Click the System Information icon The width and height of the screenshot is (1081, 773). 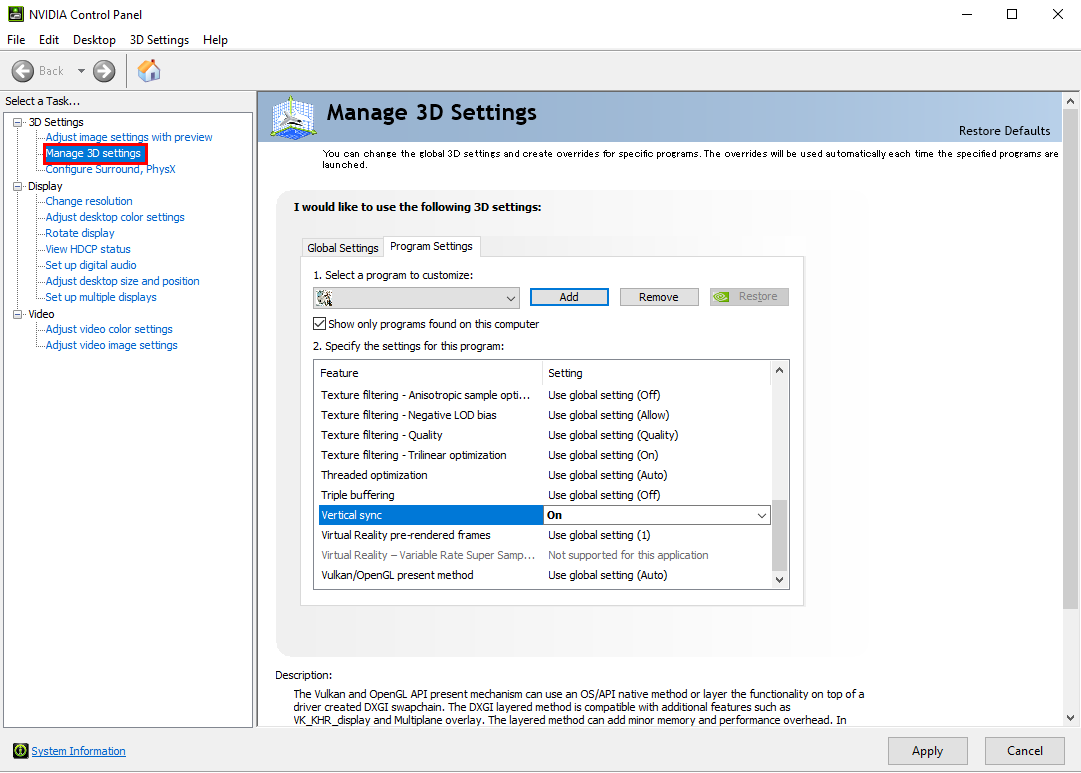pyautogui.click(x=21, y=751)
